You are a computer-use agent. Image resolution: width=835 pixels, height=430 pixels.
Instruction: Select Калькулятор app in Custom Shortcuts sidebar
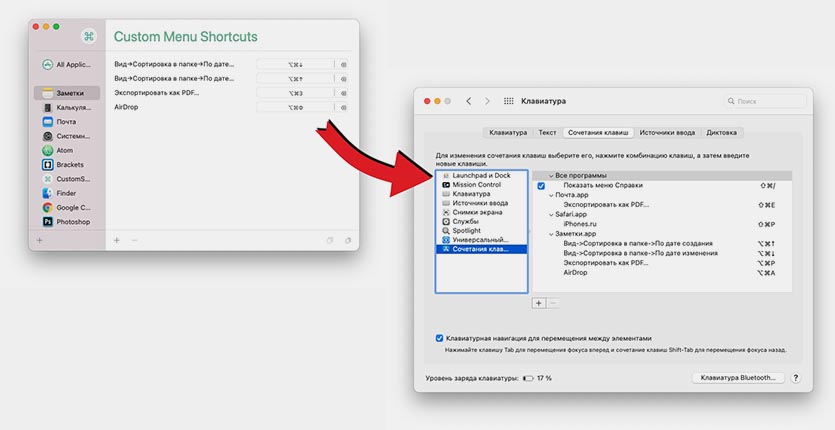(x=67, y=107)
